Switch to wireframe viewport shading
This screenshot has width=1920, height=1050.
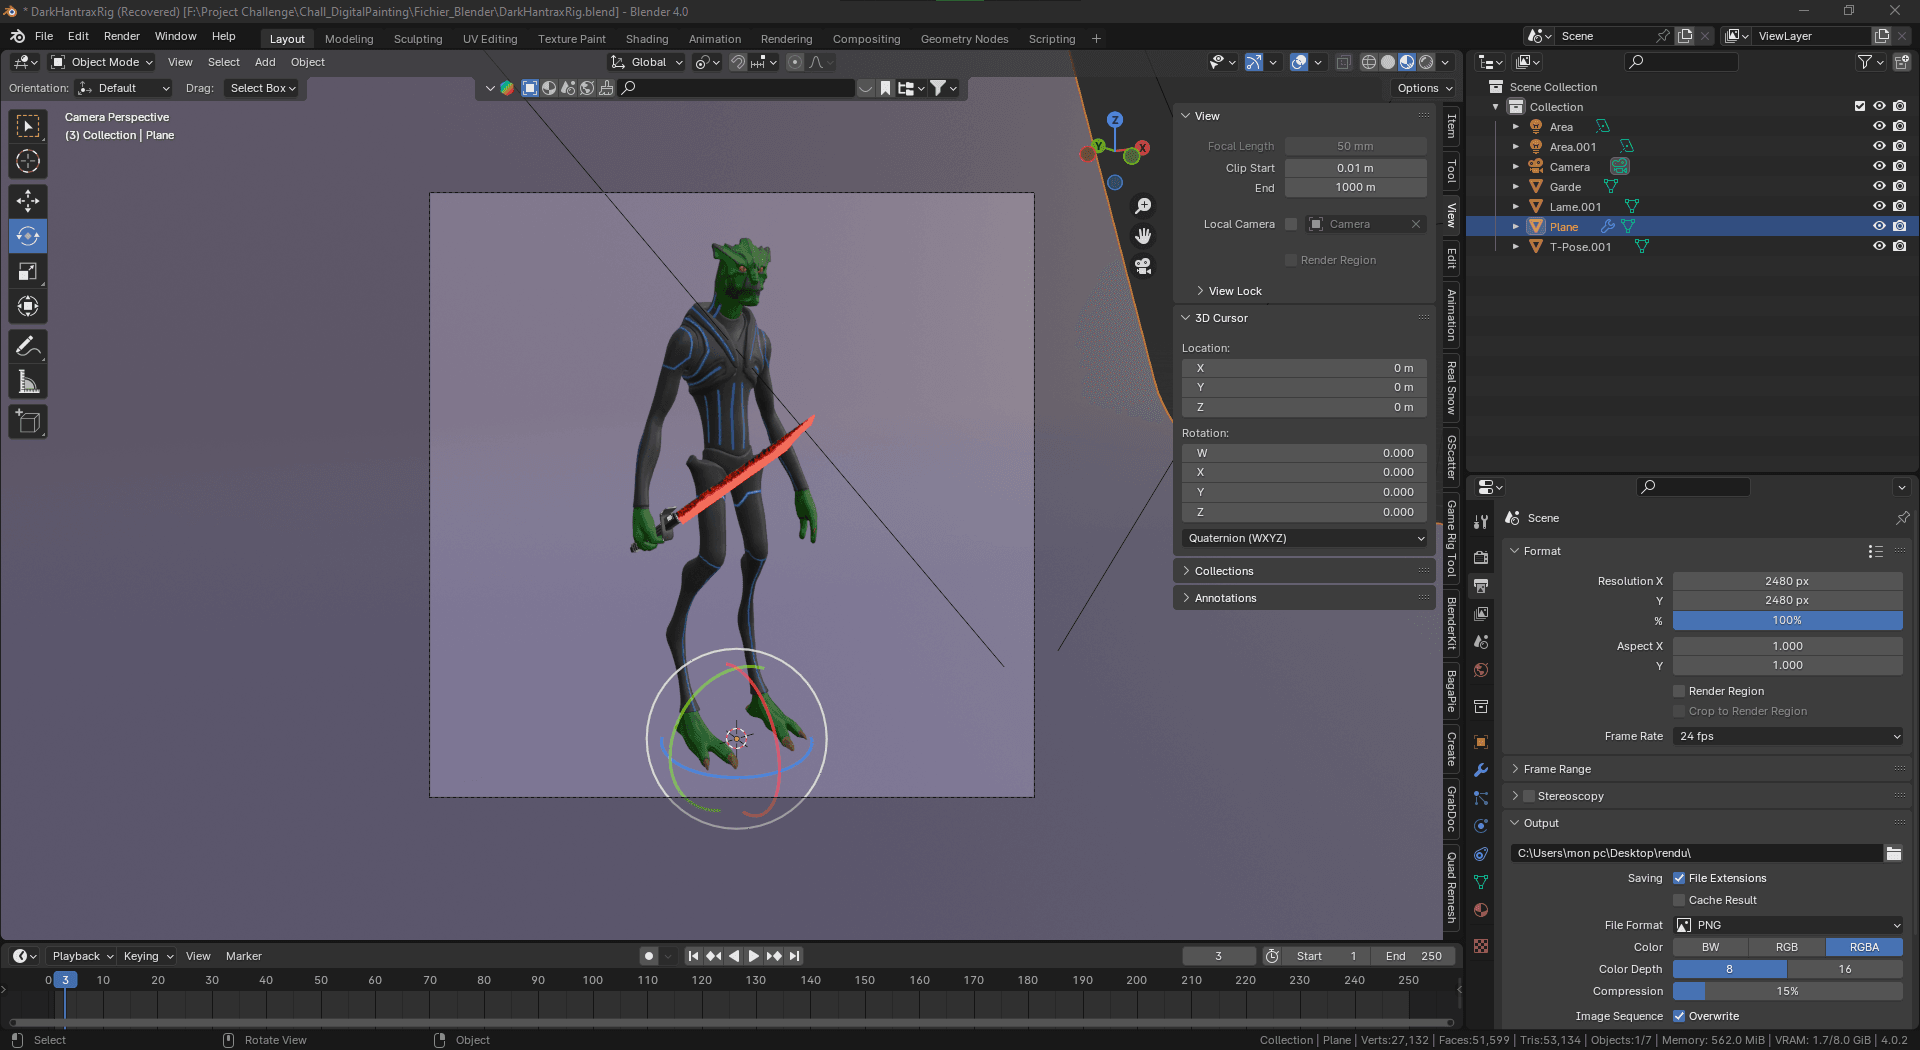(x=1369, y=62)
